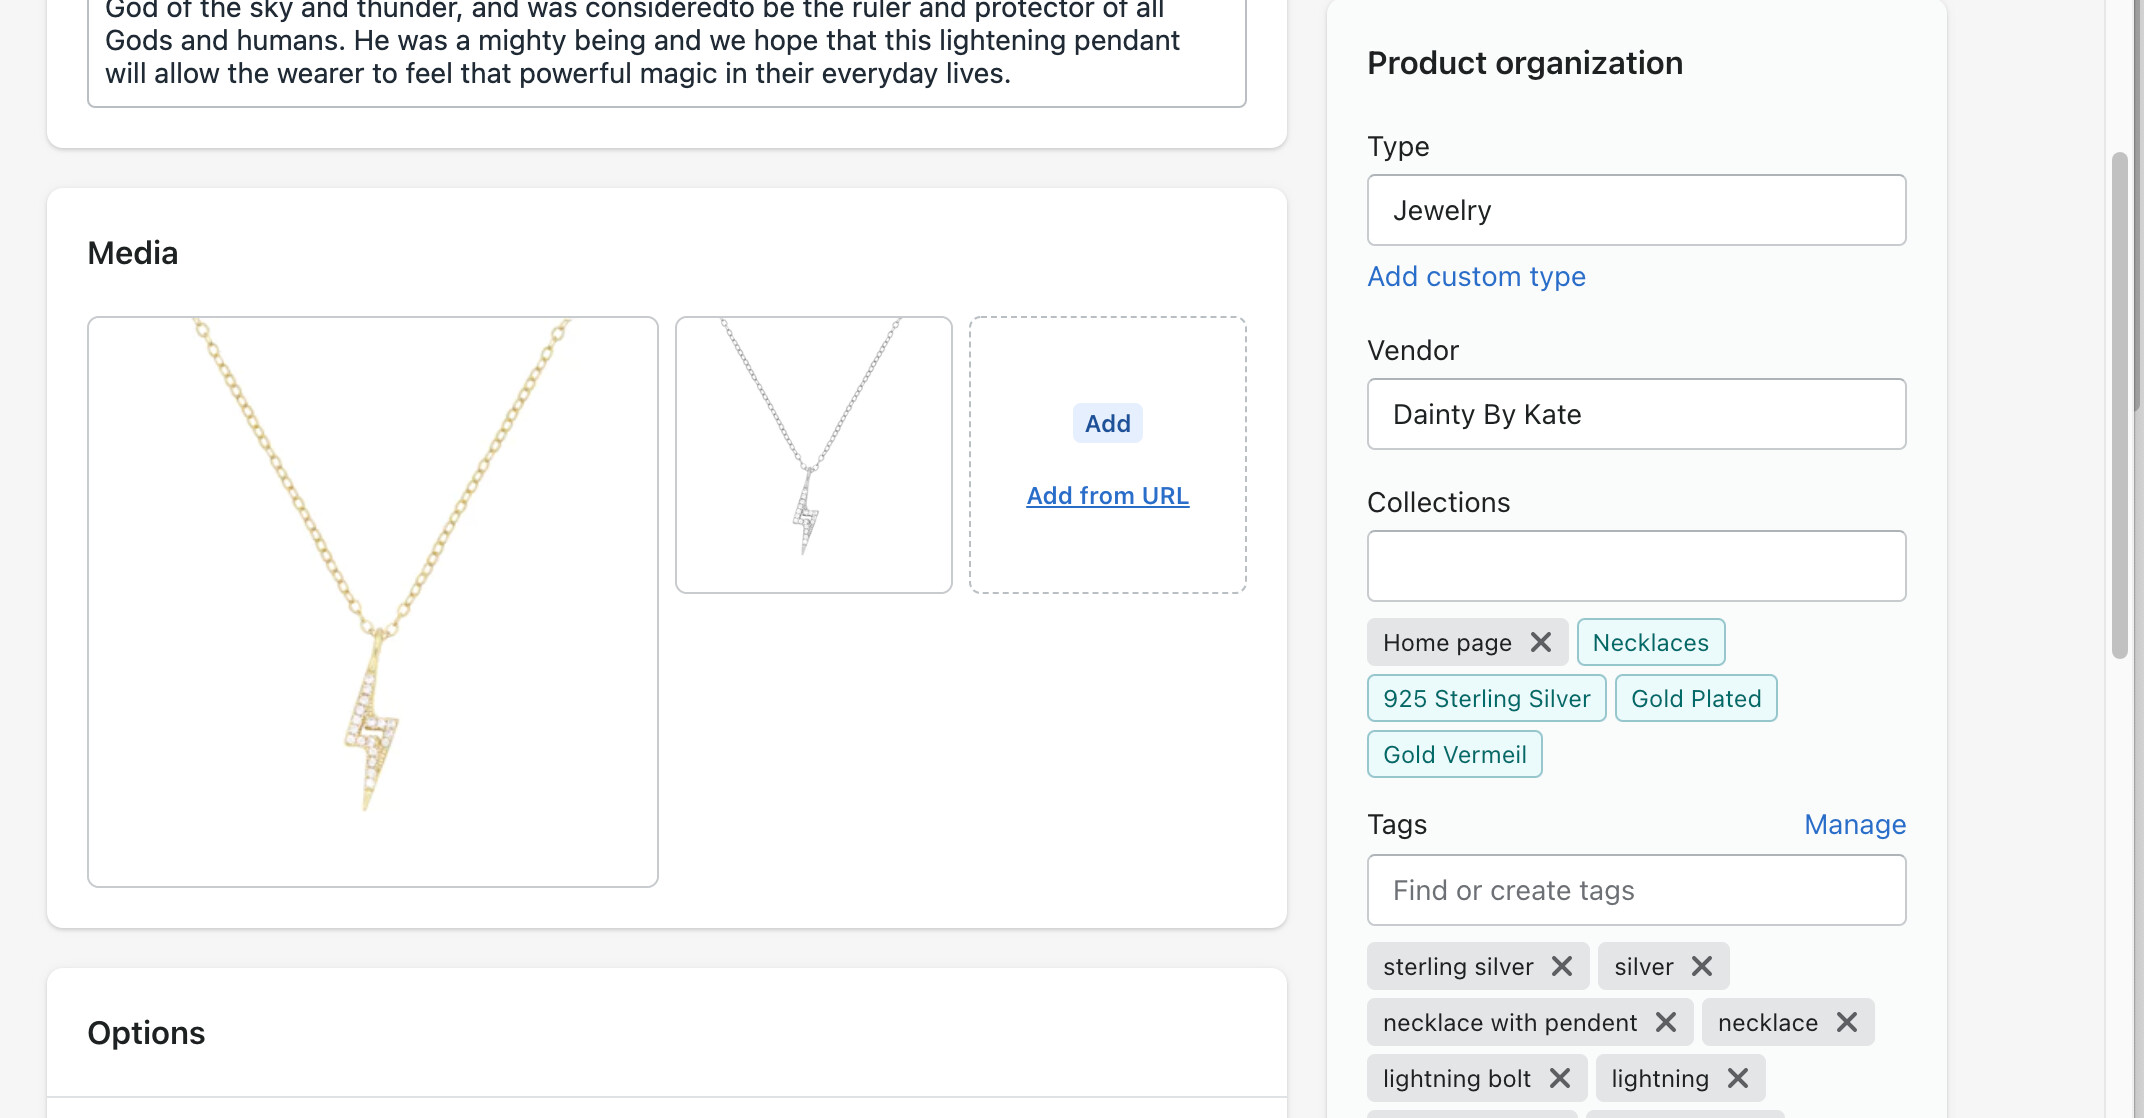Click the Gold Vermeil collection chip

click(1454, 754)
